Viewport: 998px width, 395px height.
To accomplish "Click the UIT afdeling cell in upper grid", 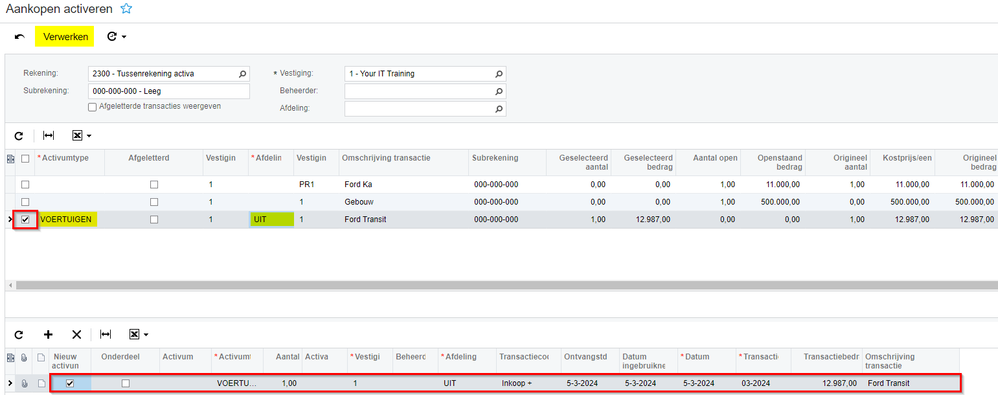I will [x=272, y=219].
